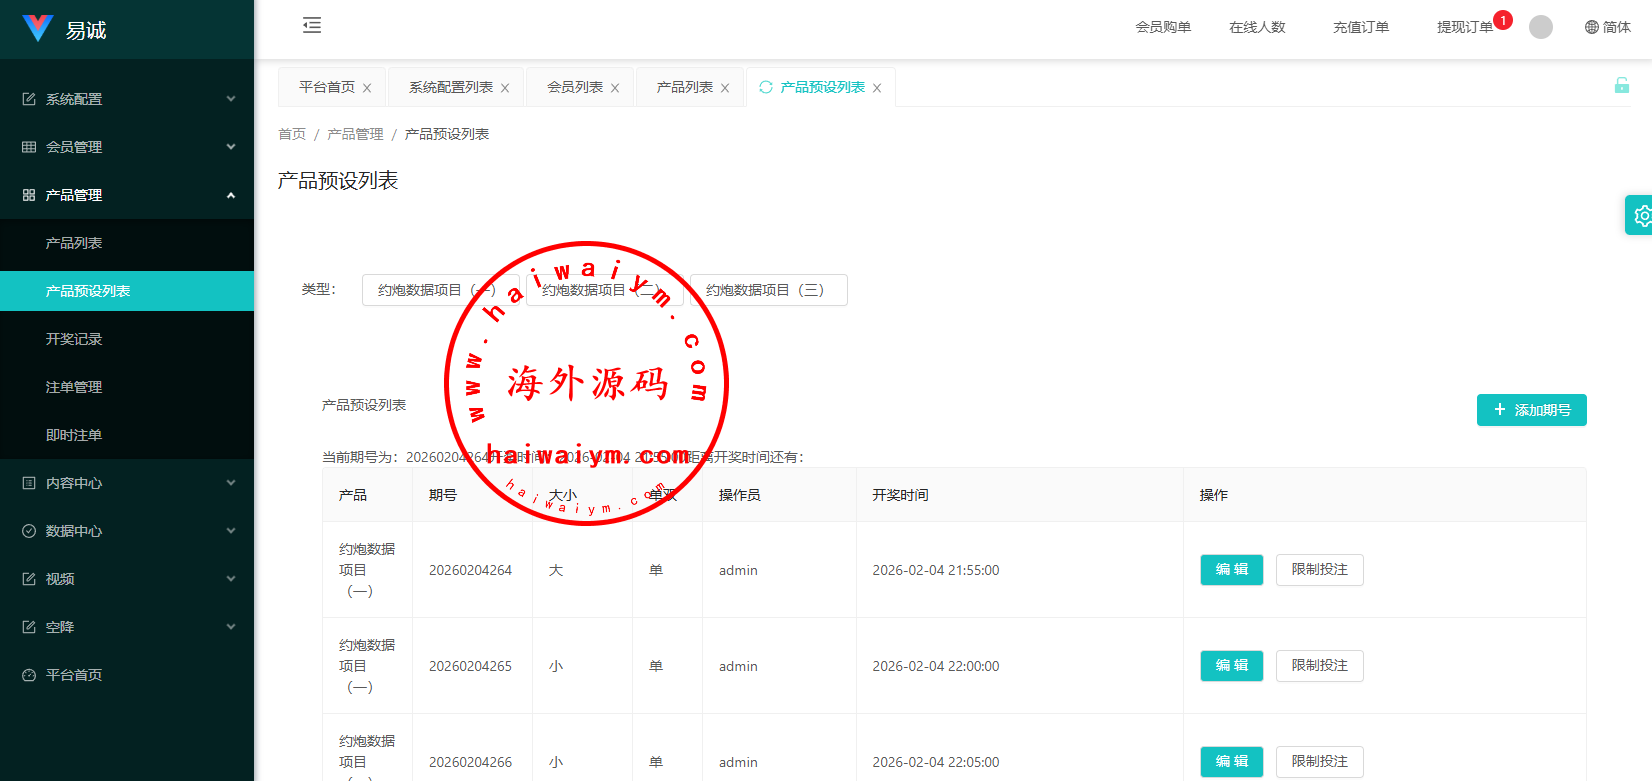Click 限制投注 for period 20260204265

pyautogui.click(x=1319, y=666)
